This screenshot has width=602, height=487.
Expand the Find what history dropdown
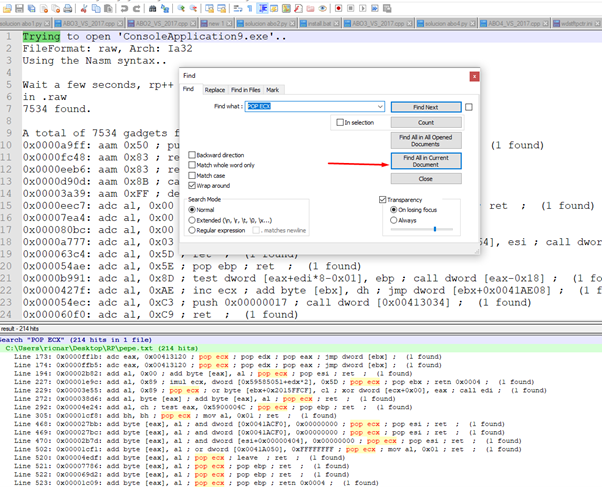coord(380,106)
